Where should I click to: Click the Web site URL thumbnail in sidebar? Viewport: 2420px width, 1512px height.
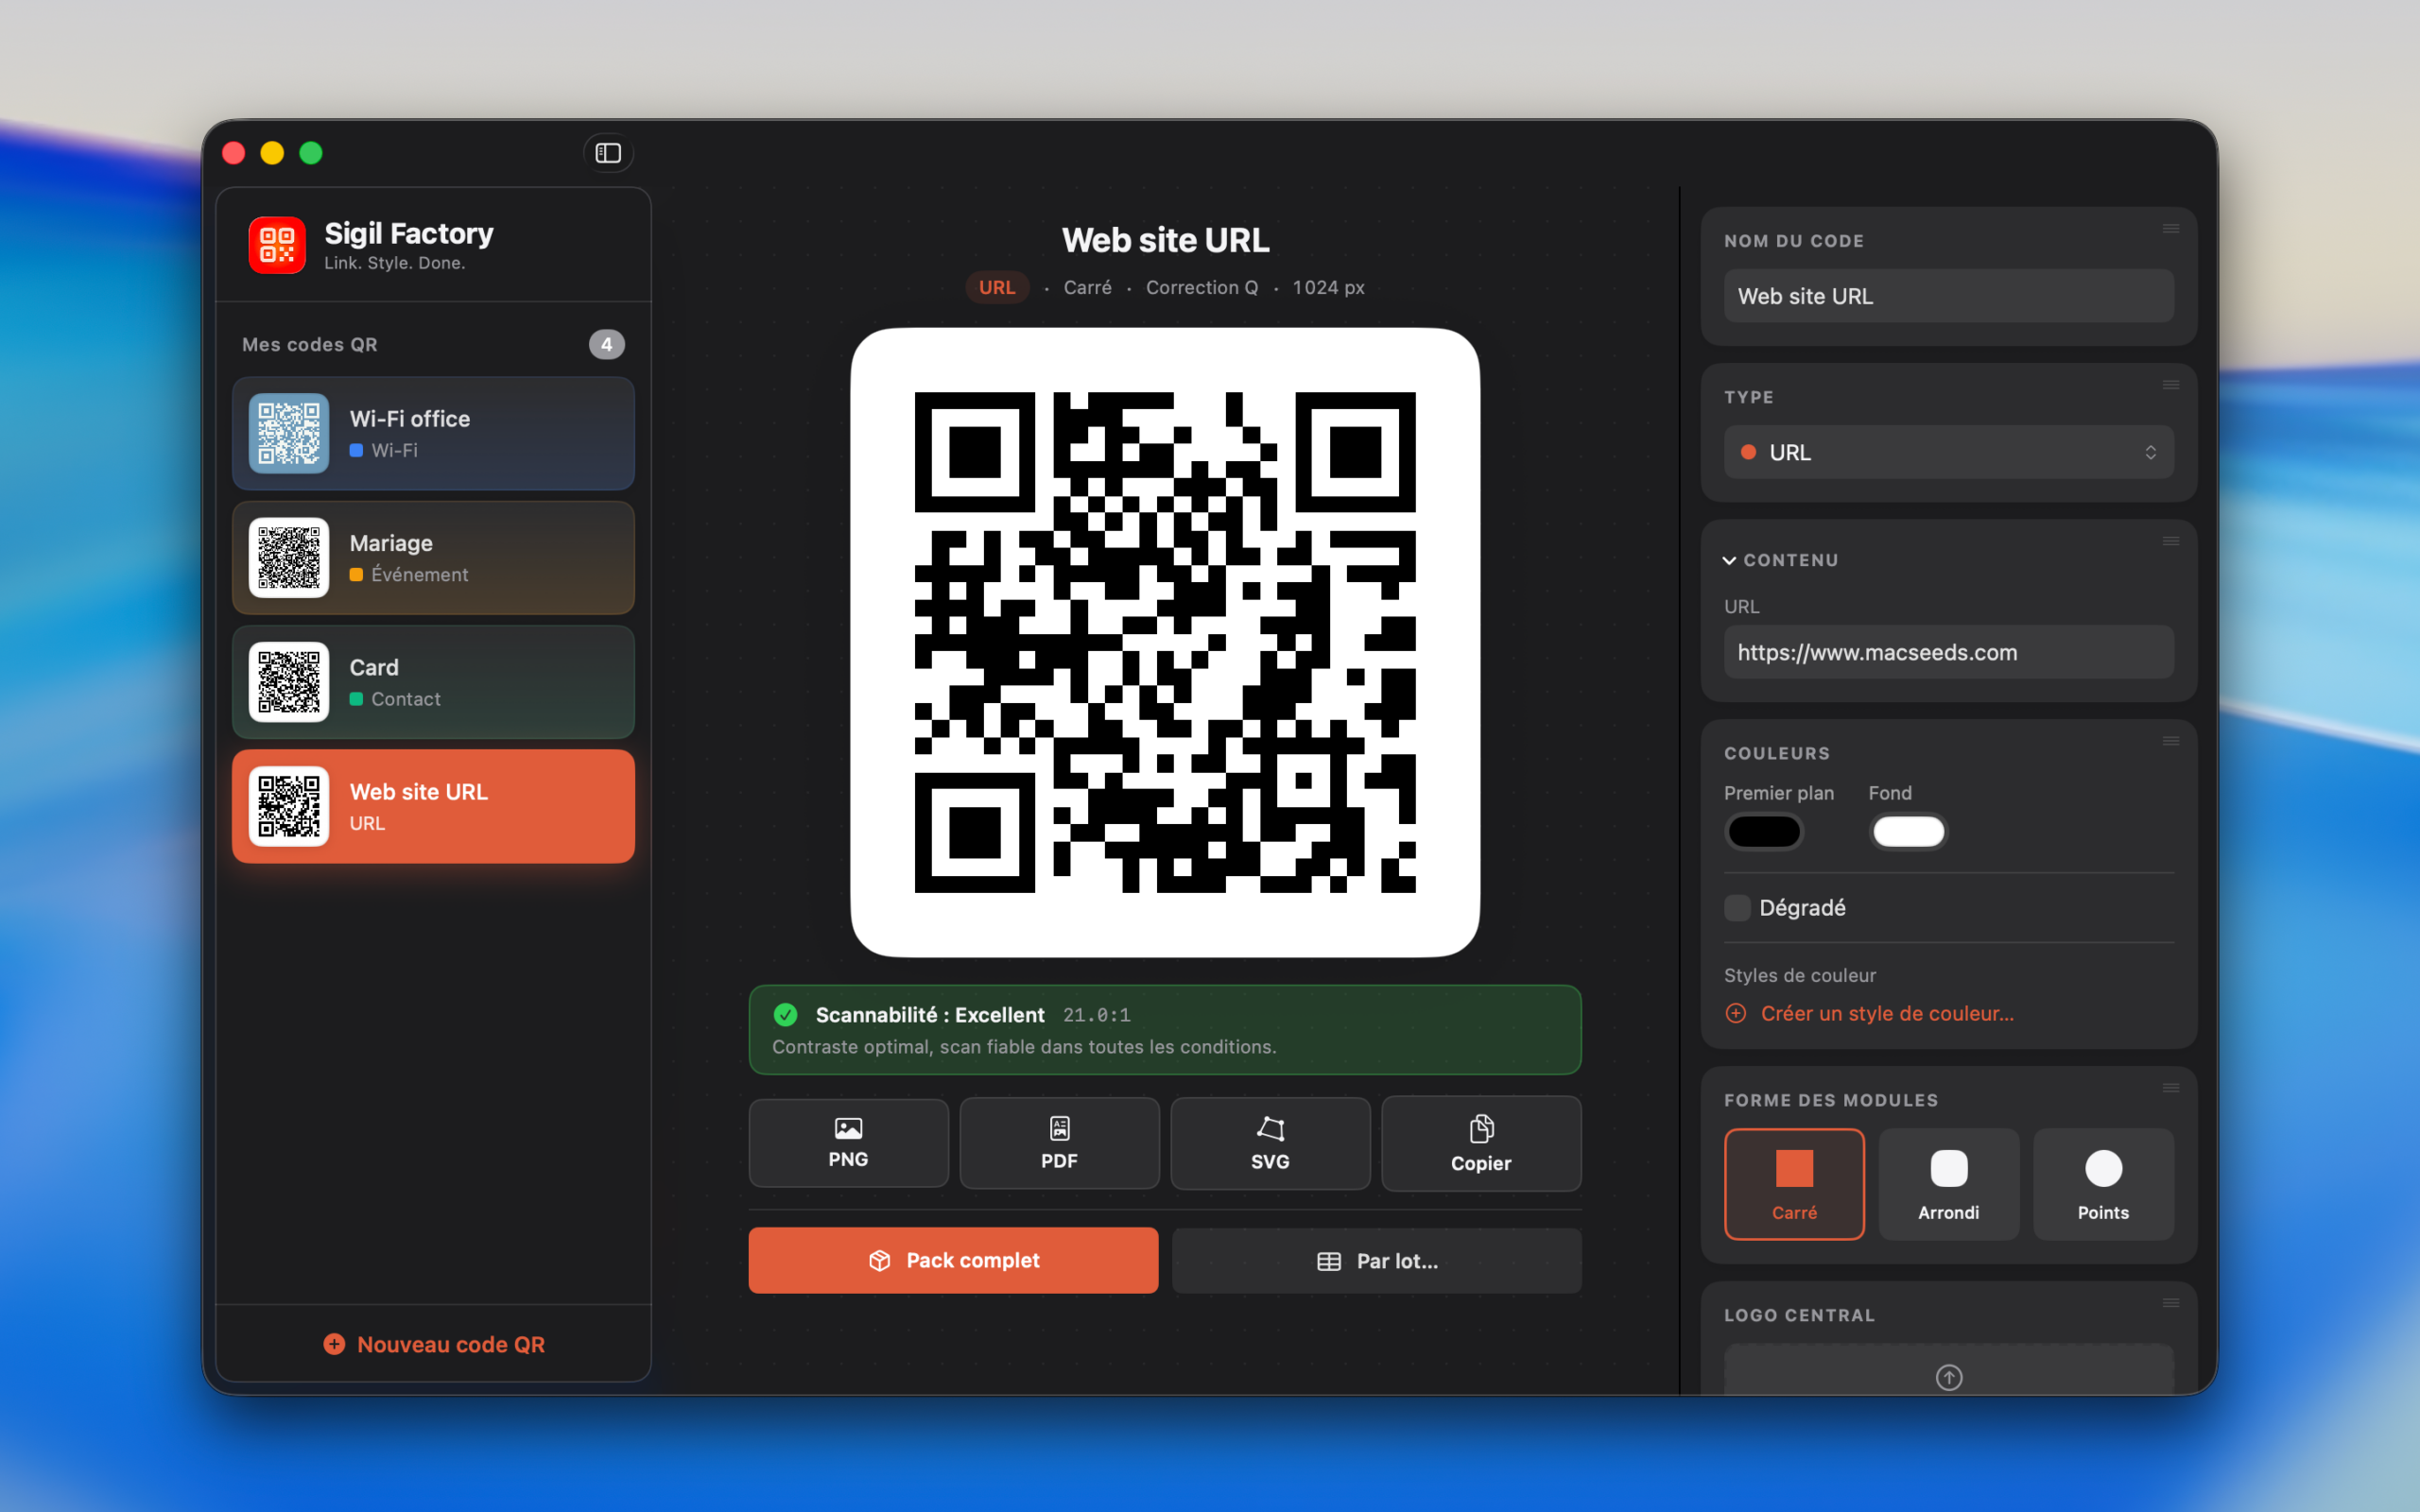(289, 806)
